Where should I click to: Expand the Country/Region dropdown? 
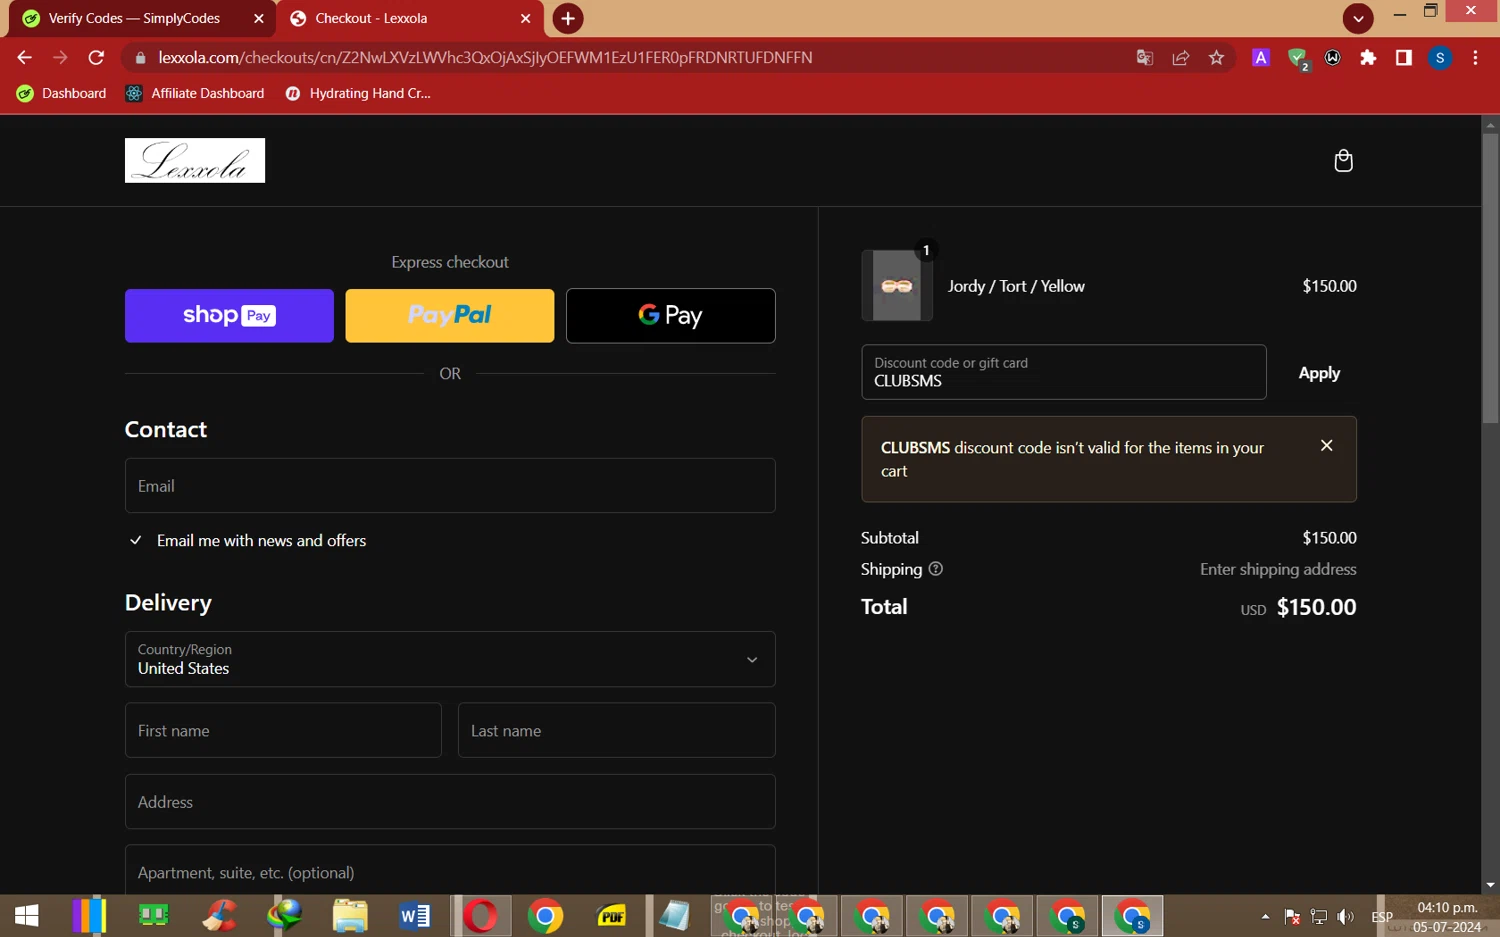[450, 659]
